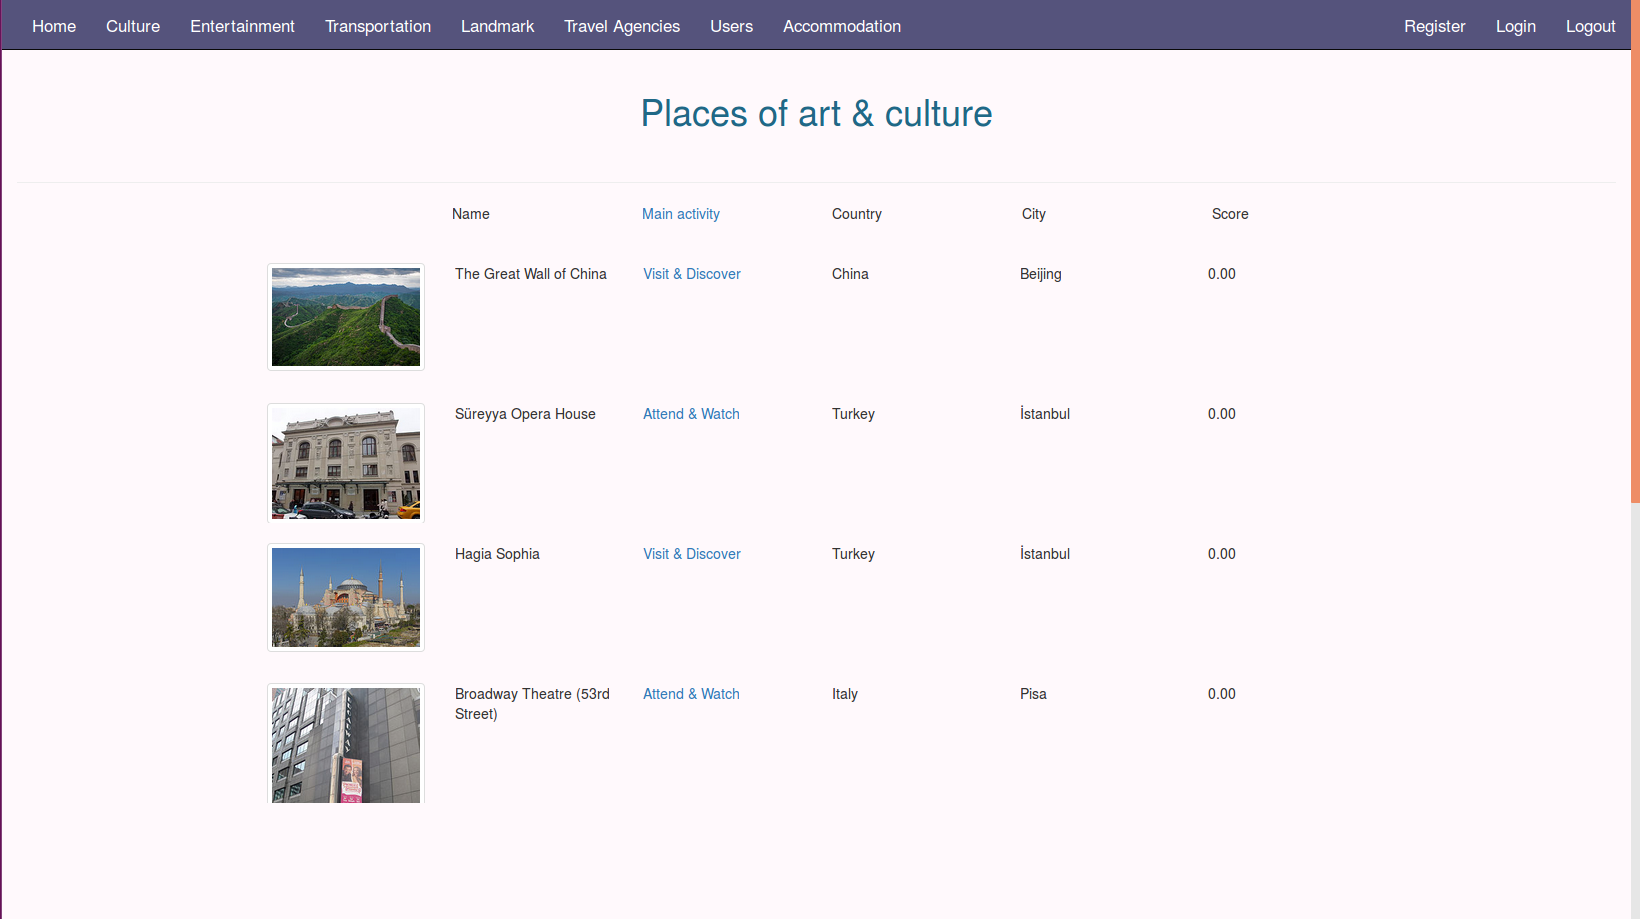Click the Name column header
Image resolution: width=1640 pixels, height=919 pixels.
click(471, 214)
